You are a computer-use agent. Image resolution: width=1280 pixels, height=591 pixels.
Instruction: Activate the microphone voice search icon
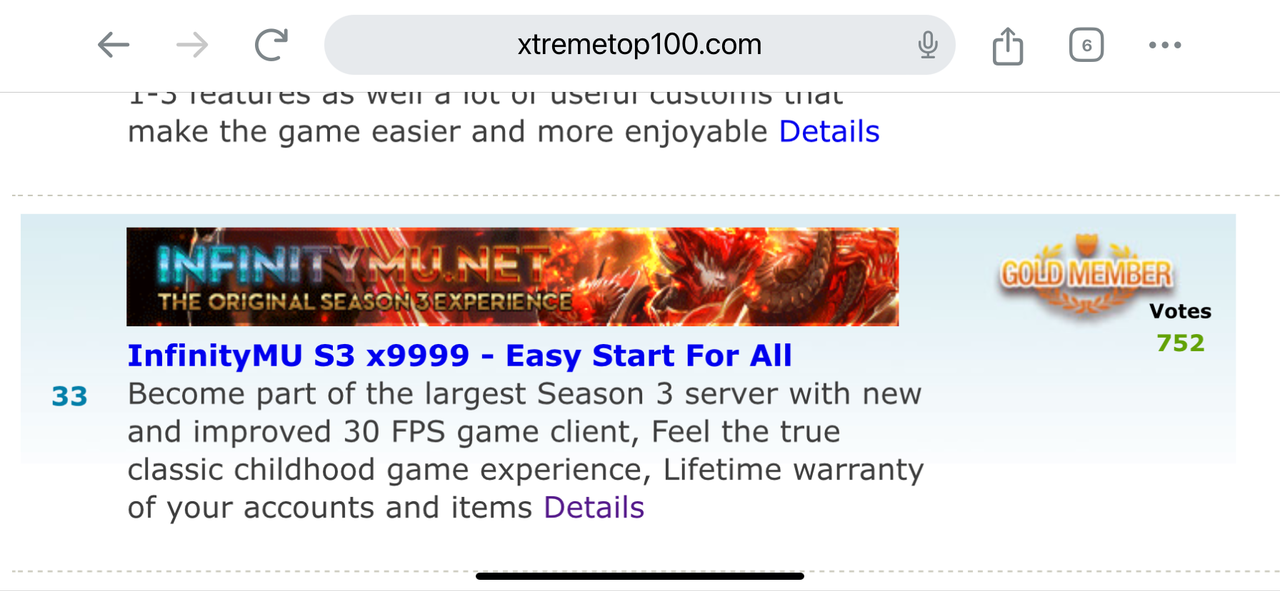(x=928, y=44)
